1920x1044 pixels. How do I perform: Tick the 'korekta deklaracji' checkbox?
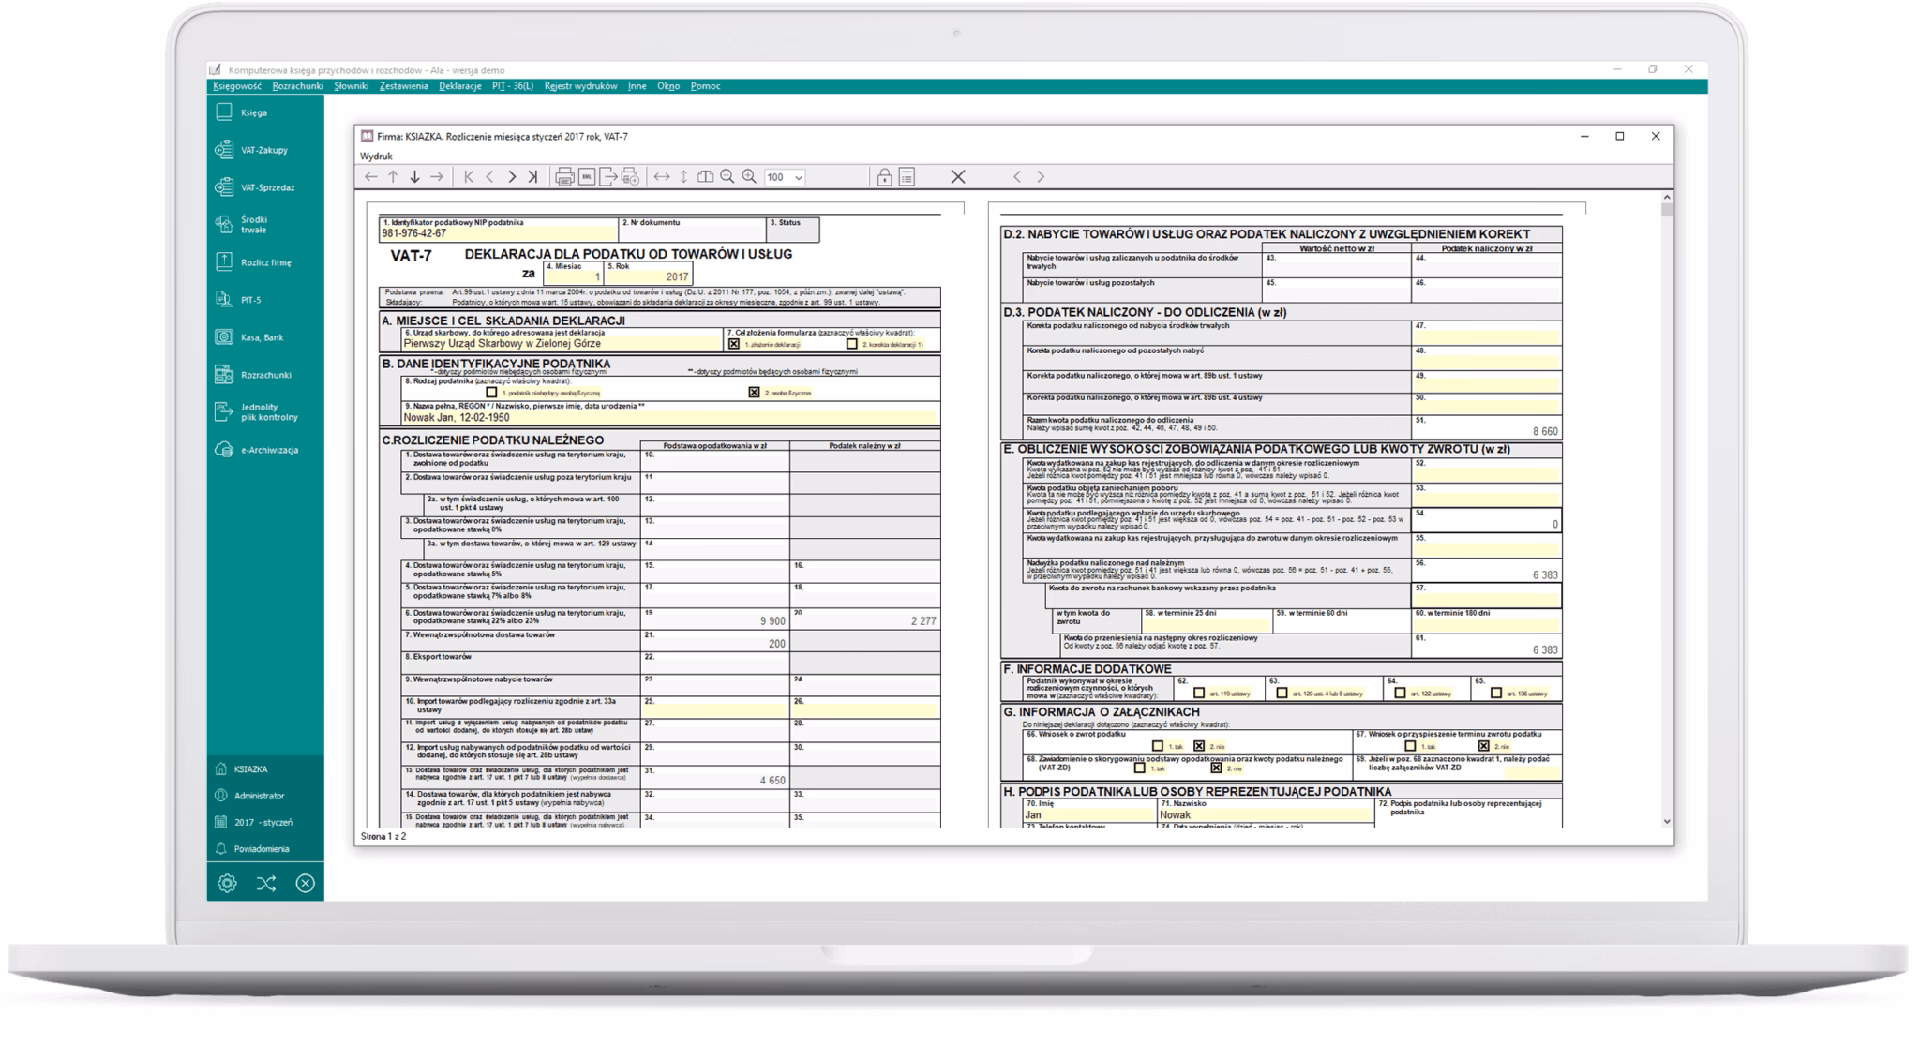(x=852, y=344)
